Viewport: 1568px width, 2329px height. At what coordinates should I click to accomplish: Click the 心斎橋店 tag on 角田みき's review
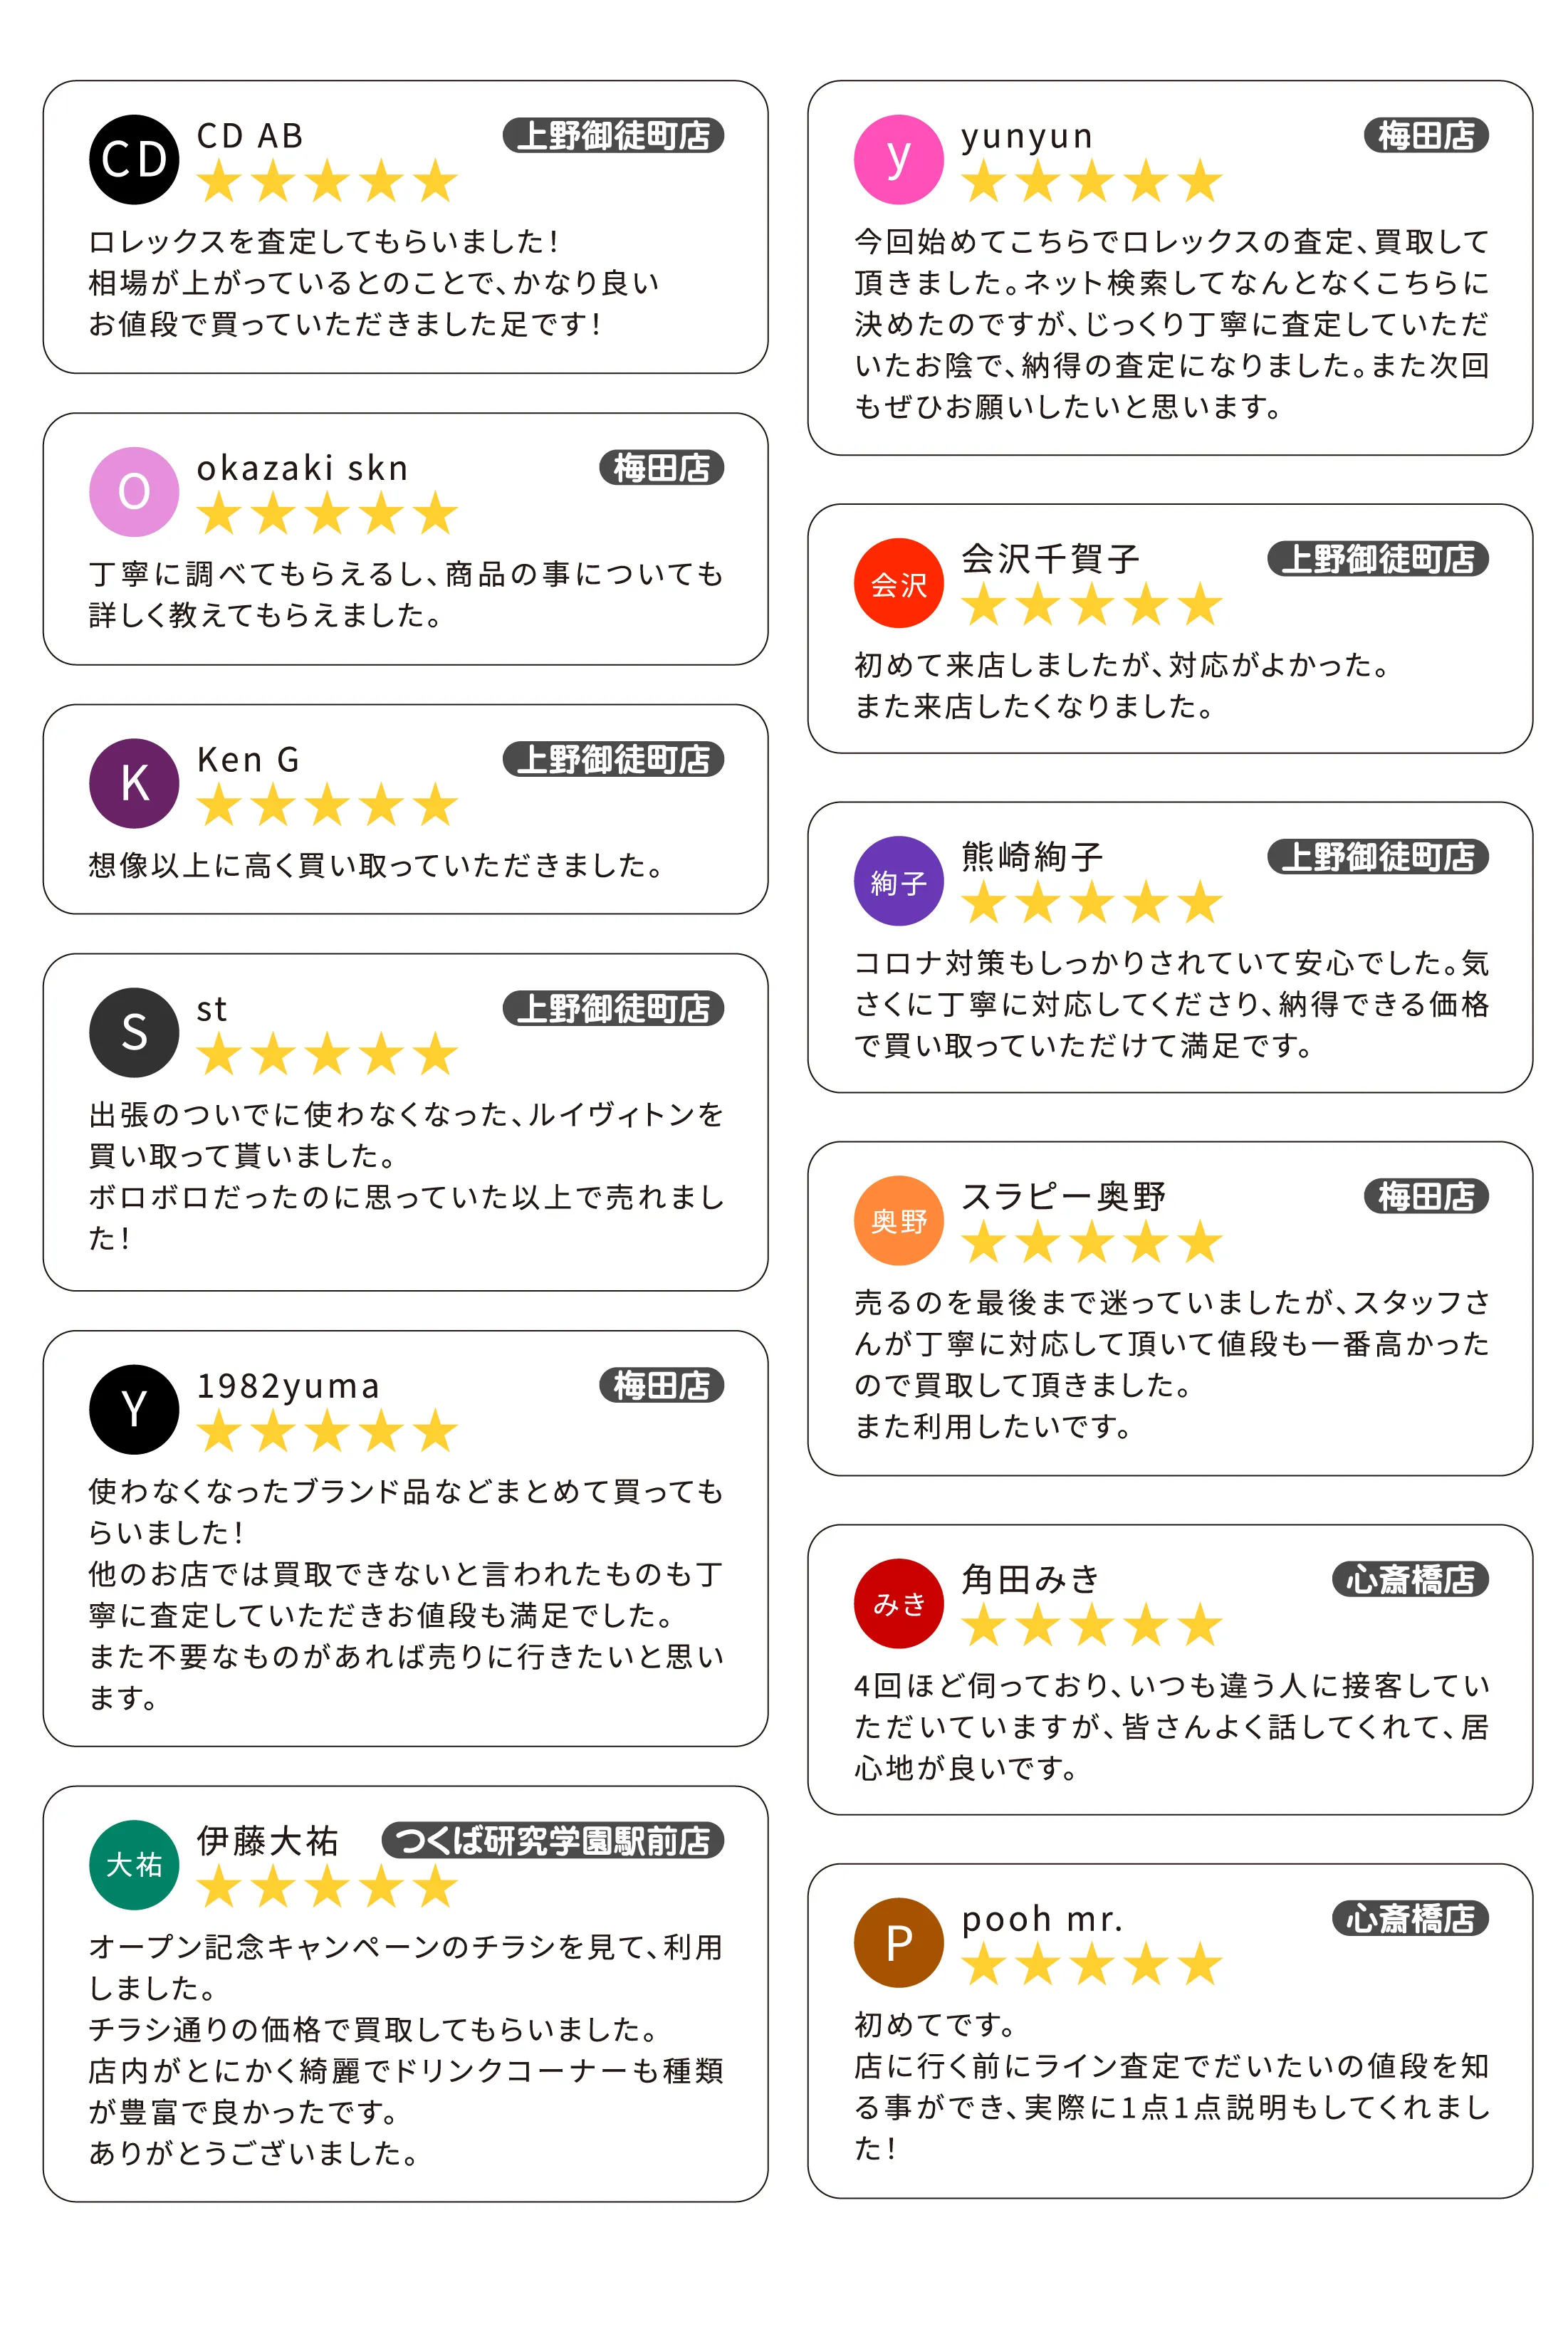(x=1409, y=1579)
